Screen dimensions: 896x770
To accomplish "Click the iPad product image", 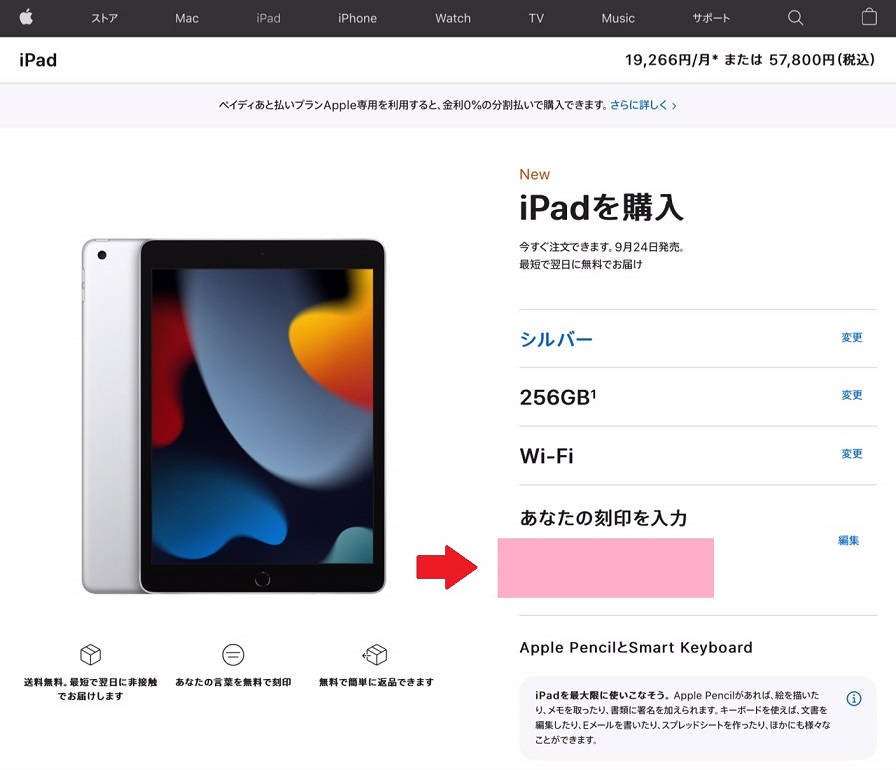I will pyautogui.click(x=234, y=416).
